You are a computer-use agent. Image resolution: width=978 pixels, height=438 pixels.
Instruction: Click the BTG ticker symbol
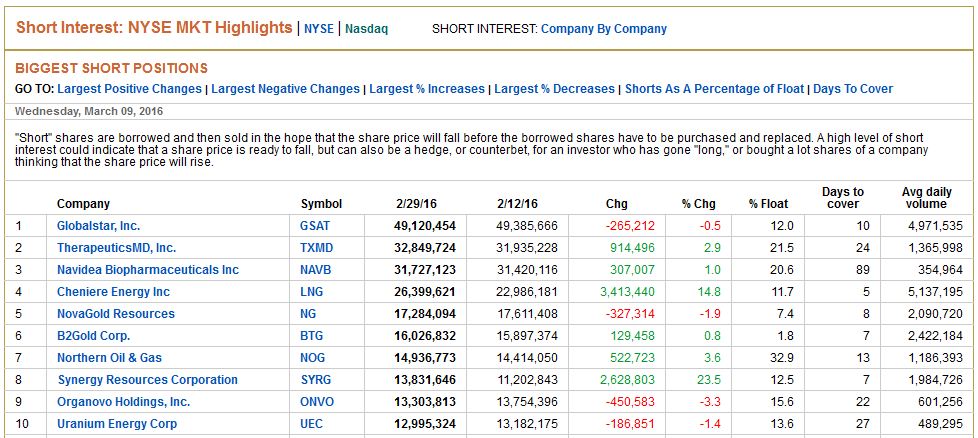pos(313,336)
